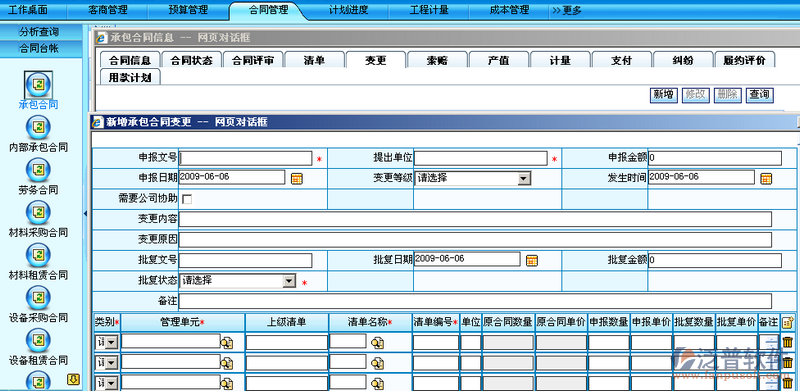Open the 劳务合同 sidebar icon
This screenshot has height=391, width=800.
point(38,169)
